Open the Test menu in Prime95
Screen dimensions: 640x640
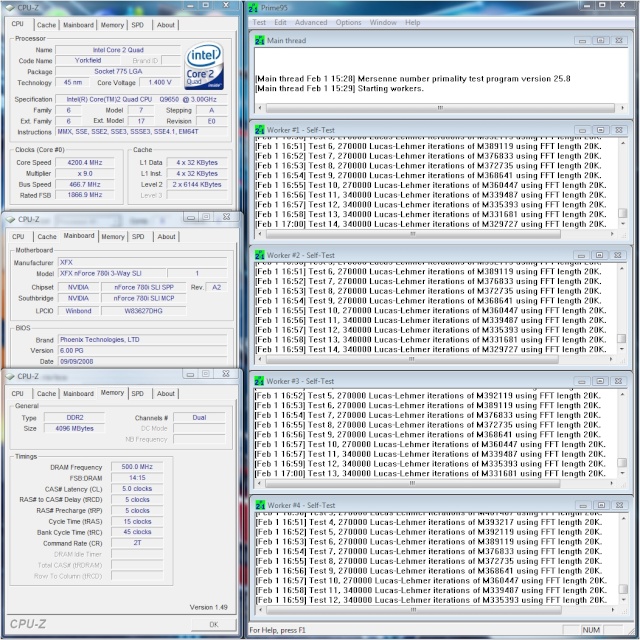tap(259, 22)
